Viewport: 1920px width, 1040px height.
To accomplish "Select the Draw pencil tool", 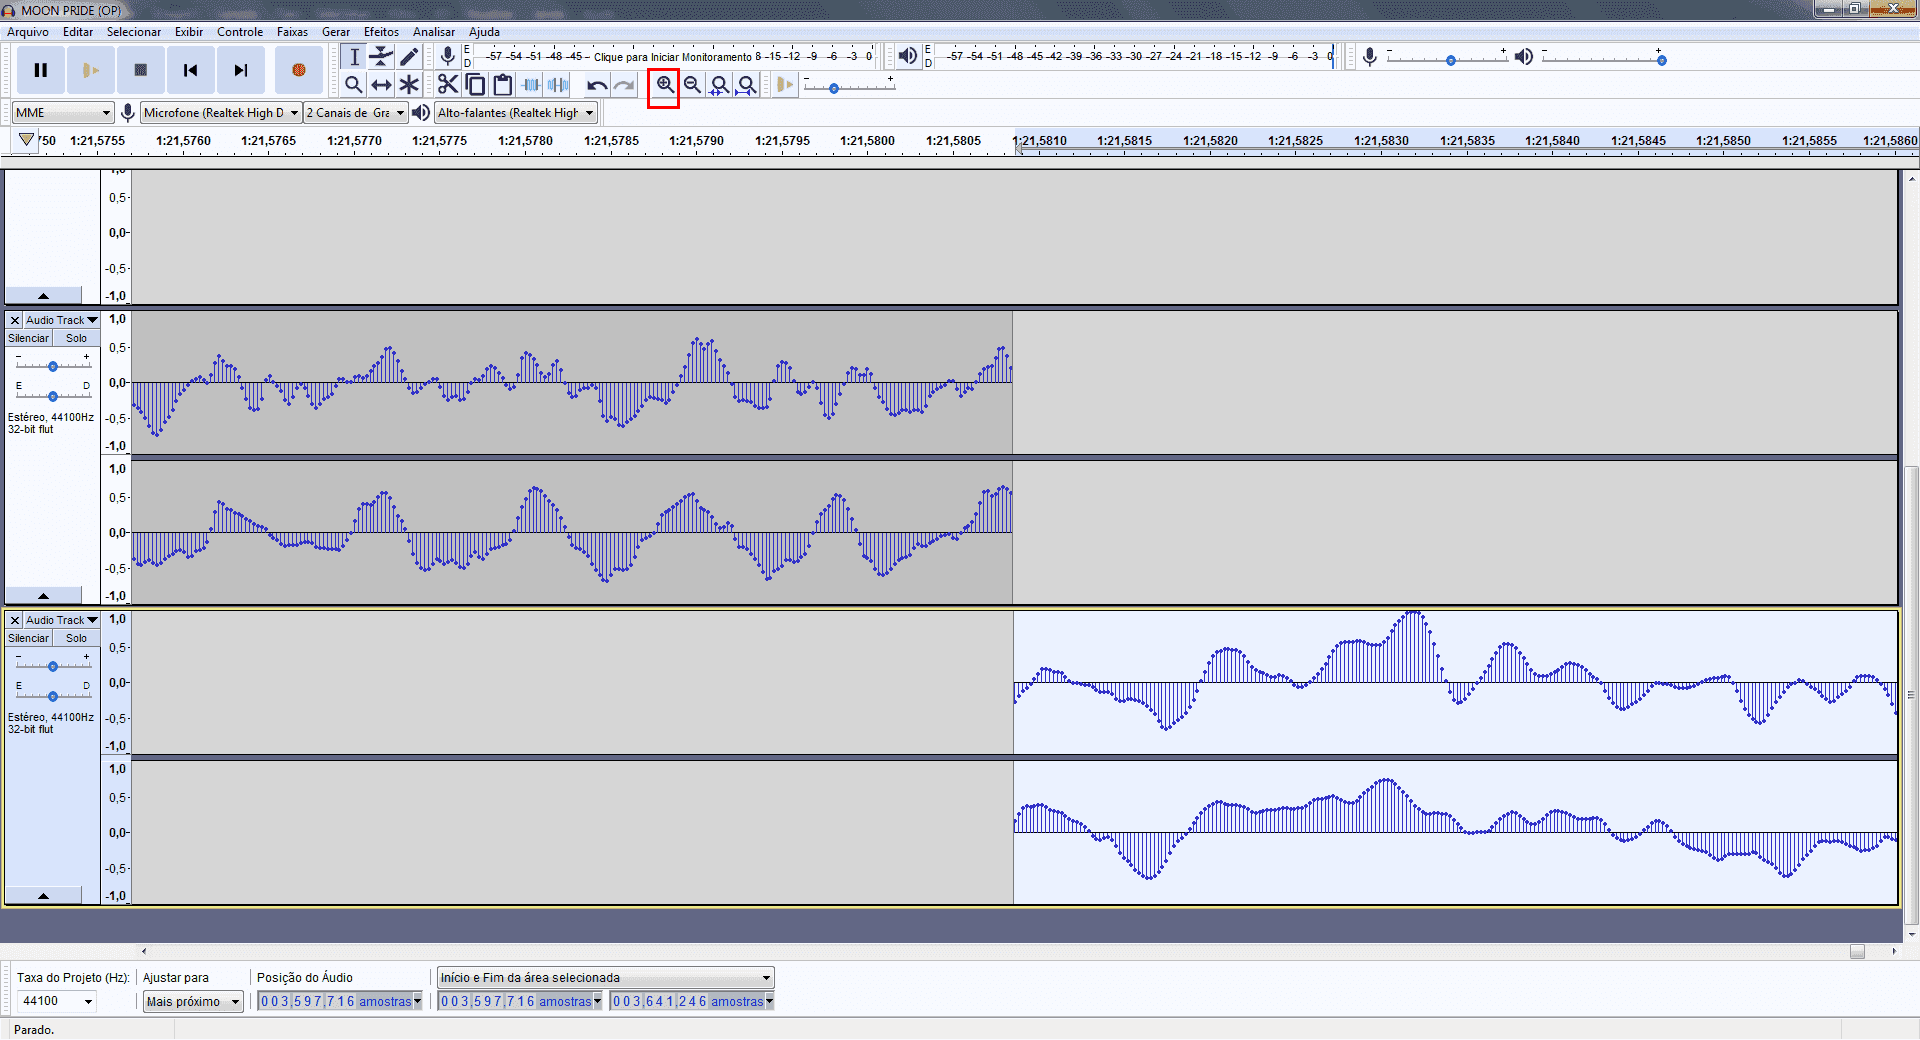I will tap(409, 57).
